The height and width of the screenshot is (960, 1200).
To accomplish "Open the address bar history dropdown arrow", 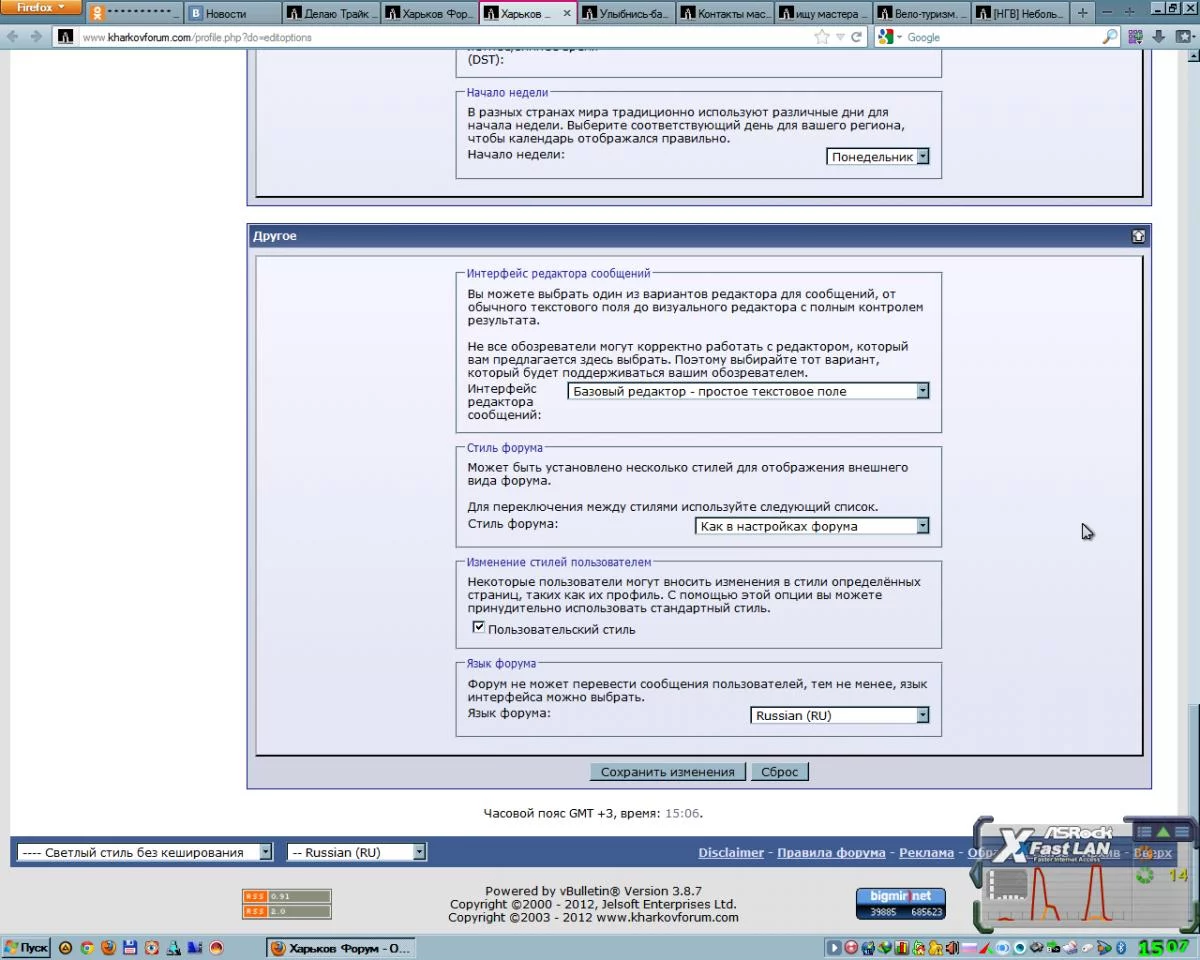I will (x=840, y=37).
